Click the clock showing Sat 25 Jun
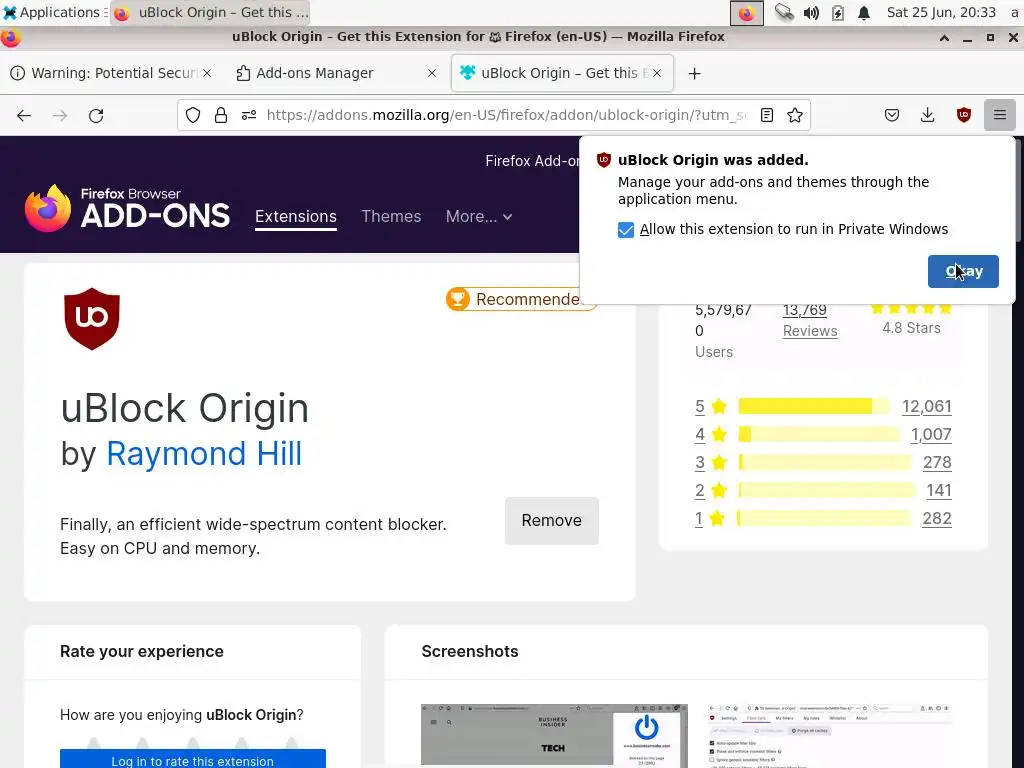The height and width of the screenshot is (768, 1024). [x=940, y=12]
